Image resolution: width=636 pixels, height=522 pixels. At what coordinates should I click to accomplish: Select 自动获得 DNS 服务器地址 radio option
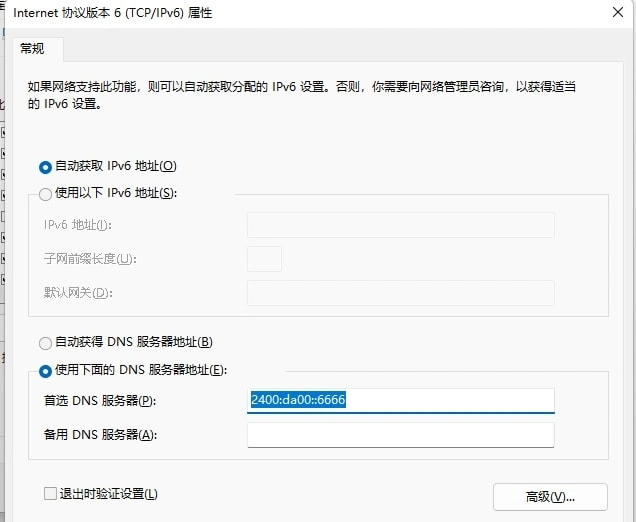pyautogui.click(x=45, y=343)
